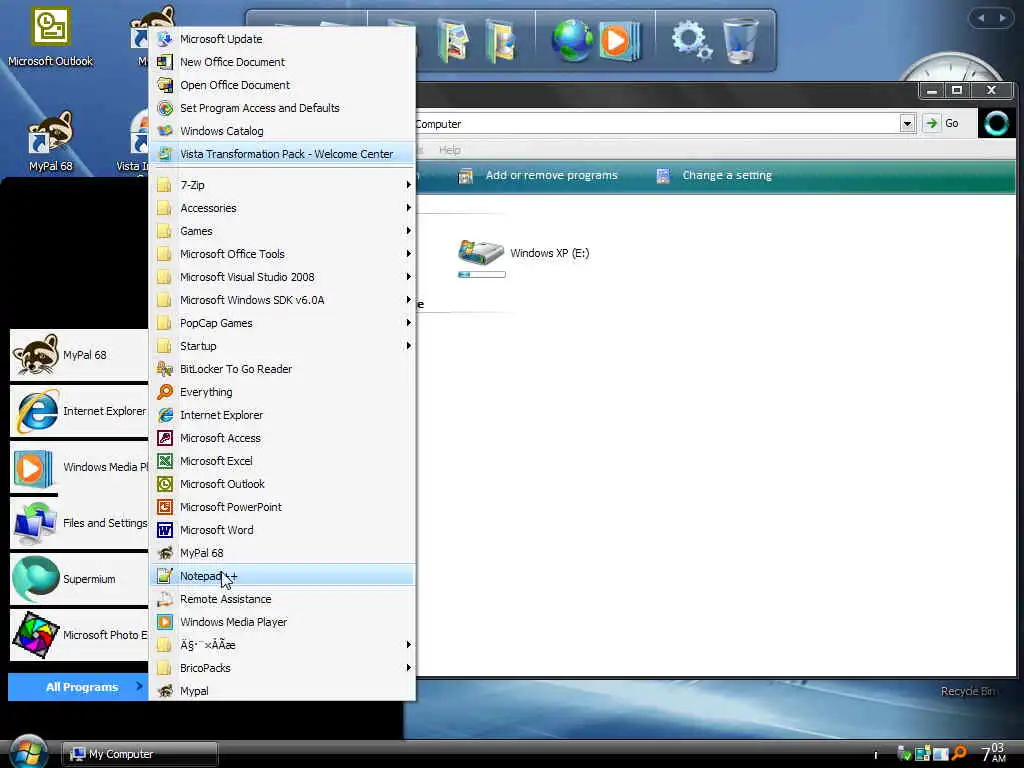Image resolution: width=1024 pixels, height=768 pixels.
Task: Click Open Office Document entry
Action: coord(283,85)
